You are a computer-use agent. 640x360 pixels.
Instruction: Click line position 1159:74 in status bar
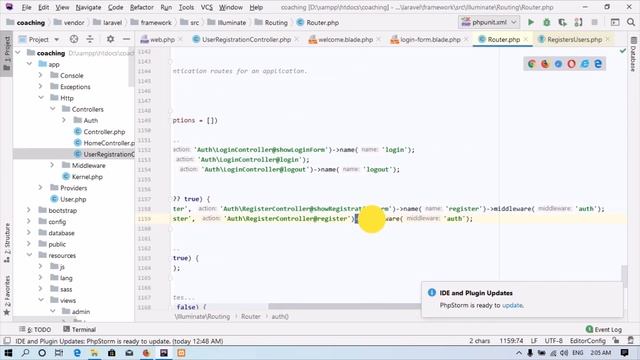tap(511, 340)
